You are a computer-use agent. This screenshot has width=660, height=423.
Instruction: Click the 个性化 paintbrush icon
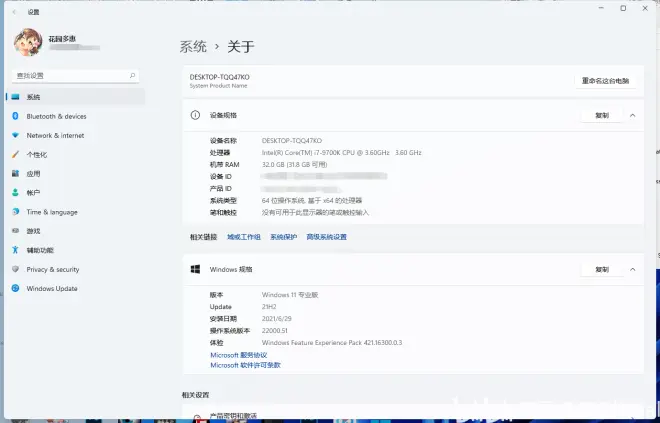pos(16,154)
